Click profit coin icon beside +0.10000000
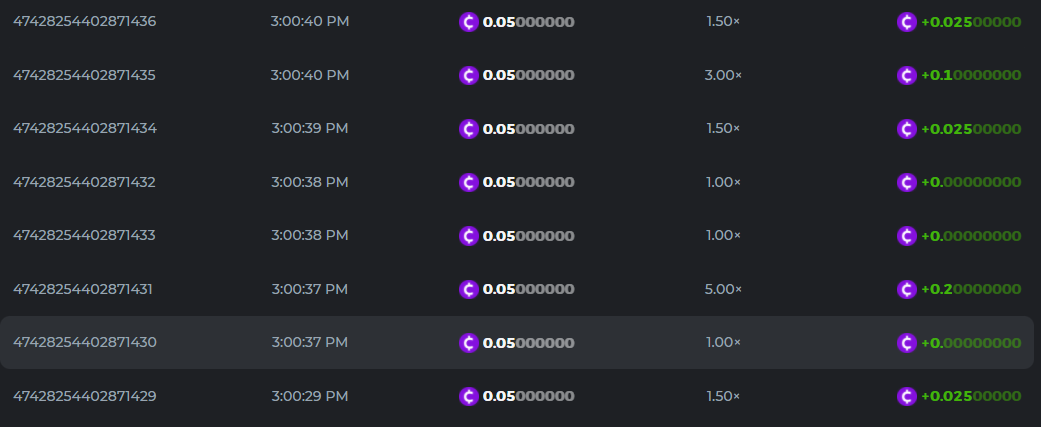This screenshot has width=1041, height=427. [x=907, y=75]
